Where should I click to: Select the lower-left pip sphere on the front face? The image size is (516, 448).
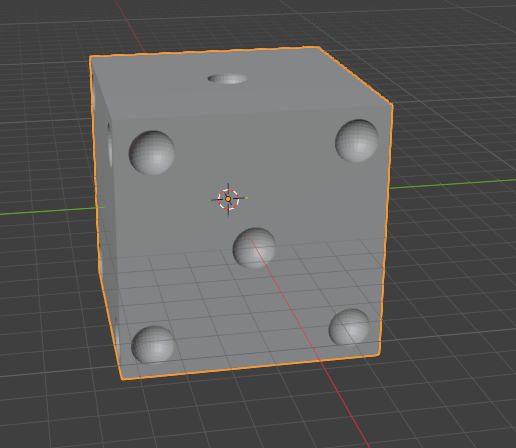153,344
